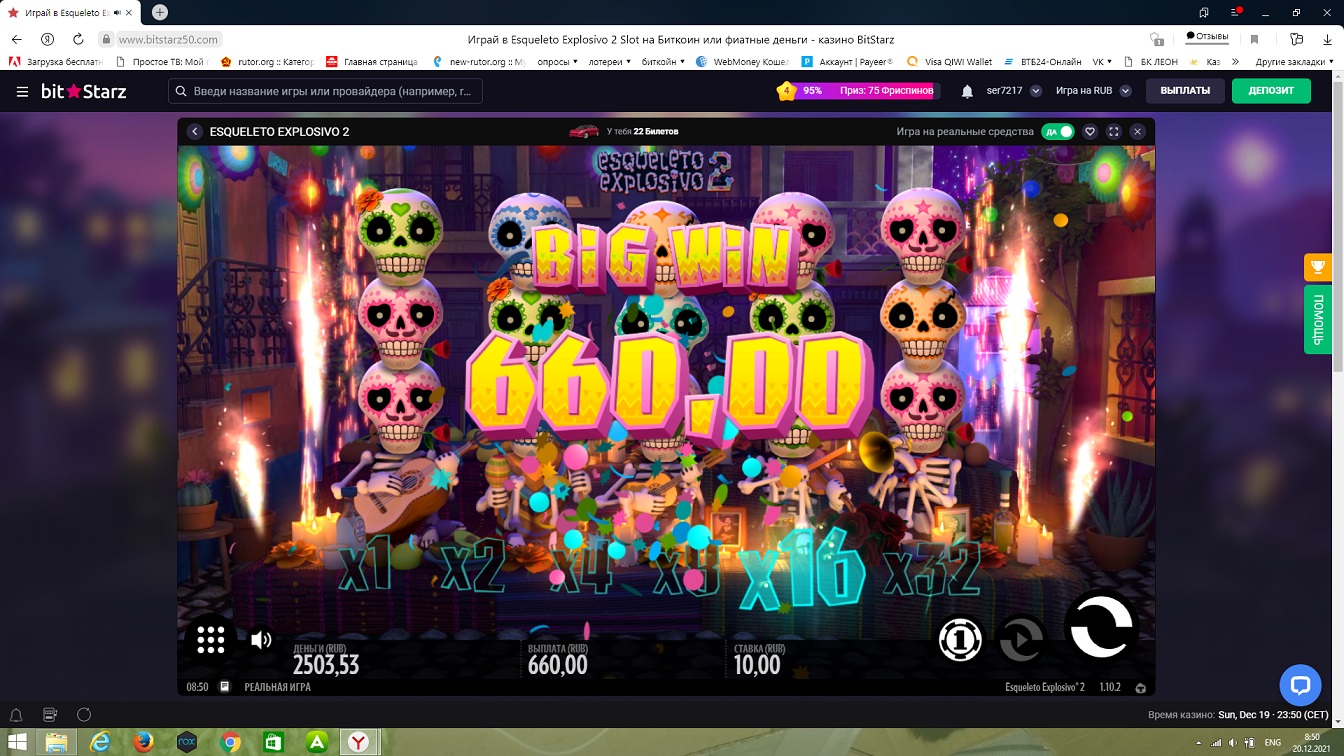Open the slot game menu grid icon
Image resolution: width=1344 pixels, height=756 pixels.
(211, 640)
